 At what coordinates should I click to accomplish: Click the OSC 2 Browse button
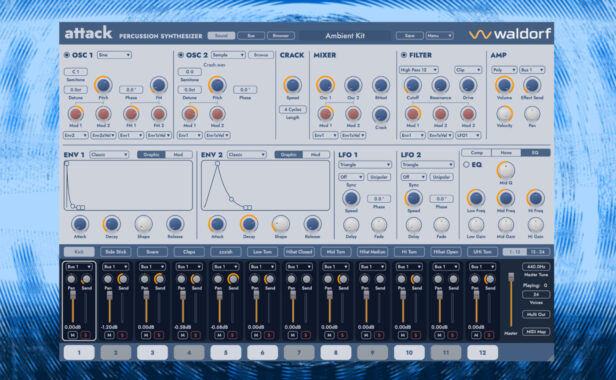tap(261, 55)
